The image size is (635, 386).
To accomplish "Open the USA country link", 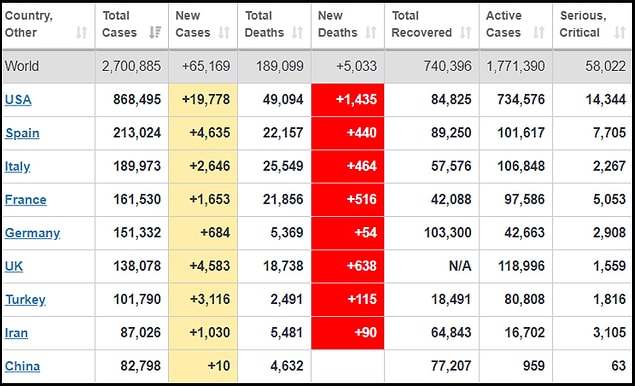I will pyautogui.click(x=18, y=100).
